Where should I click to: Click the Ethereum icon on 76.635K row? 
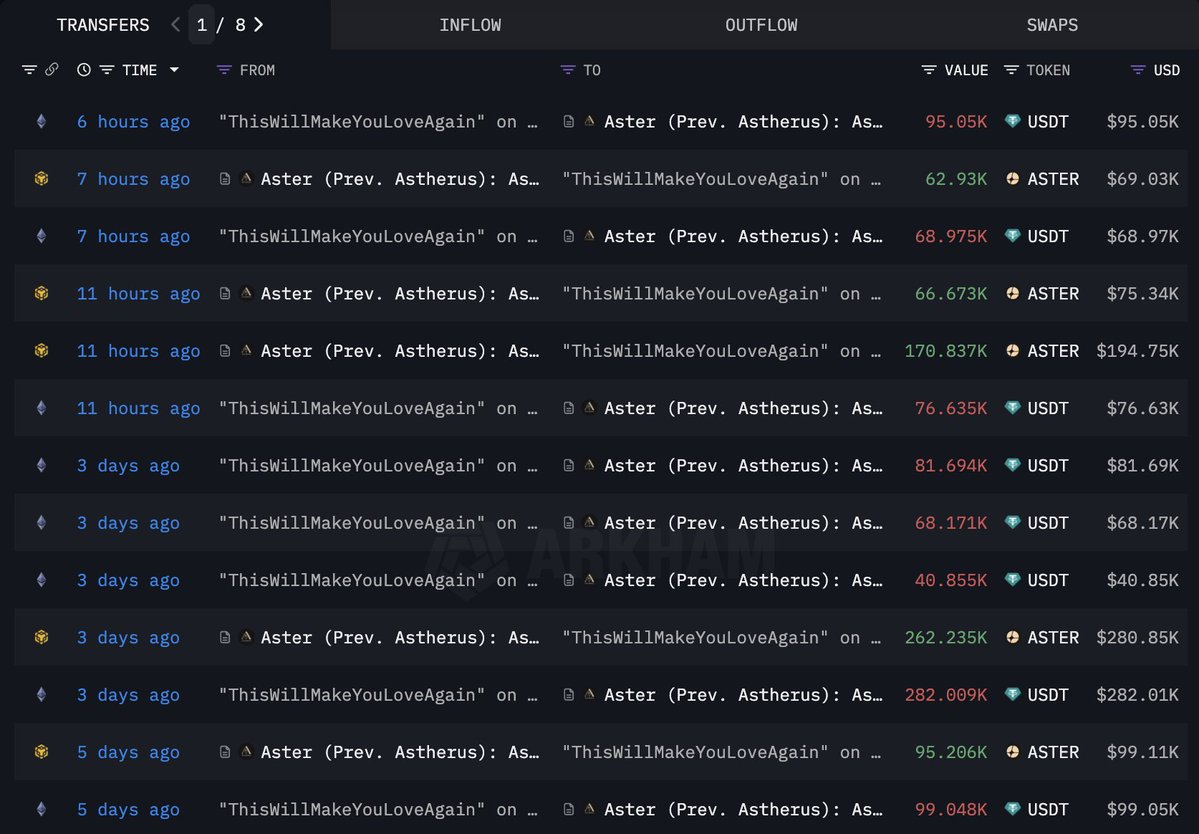coord(41,407)
